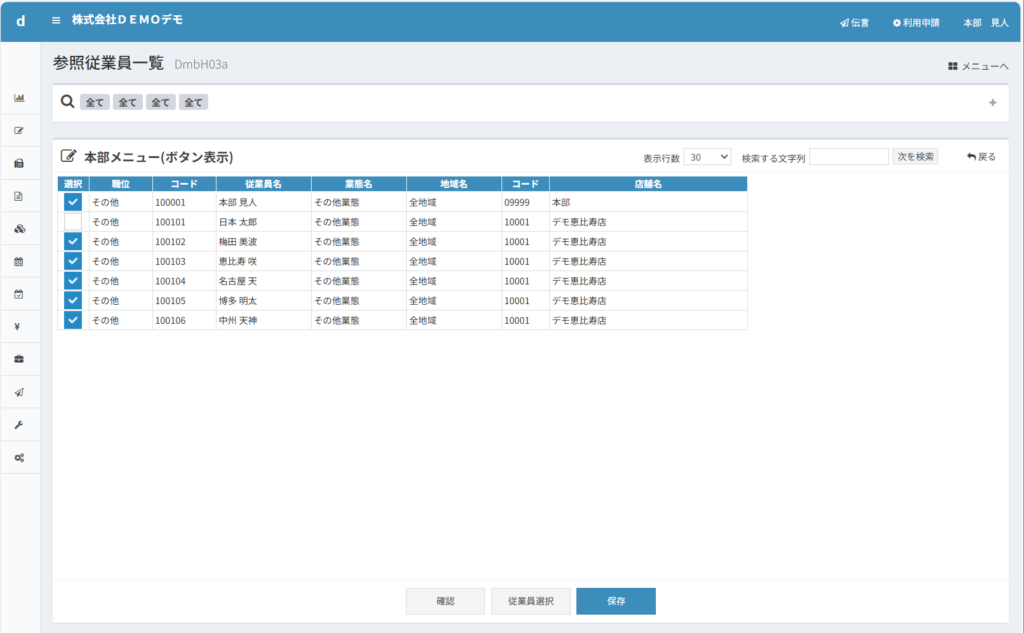1024x633 pixels.
Task: Focus the 検索する文字列 text field
Action: click(848, 157)
